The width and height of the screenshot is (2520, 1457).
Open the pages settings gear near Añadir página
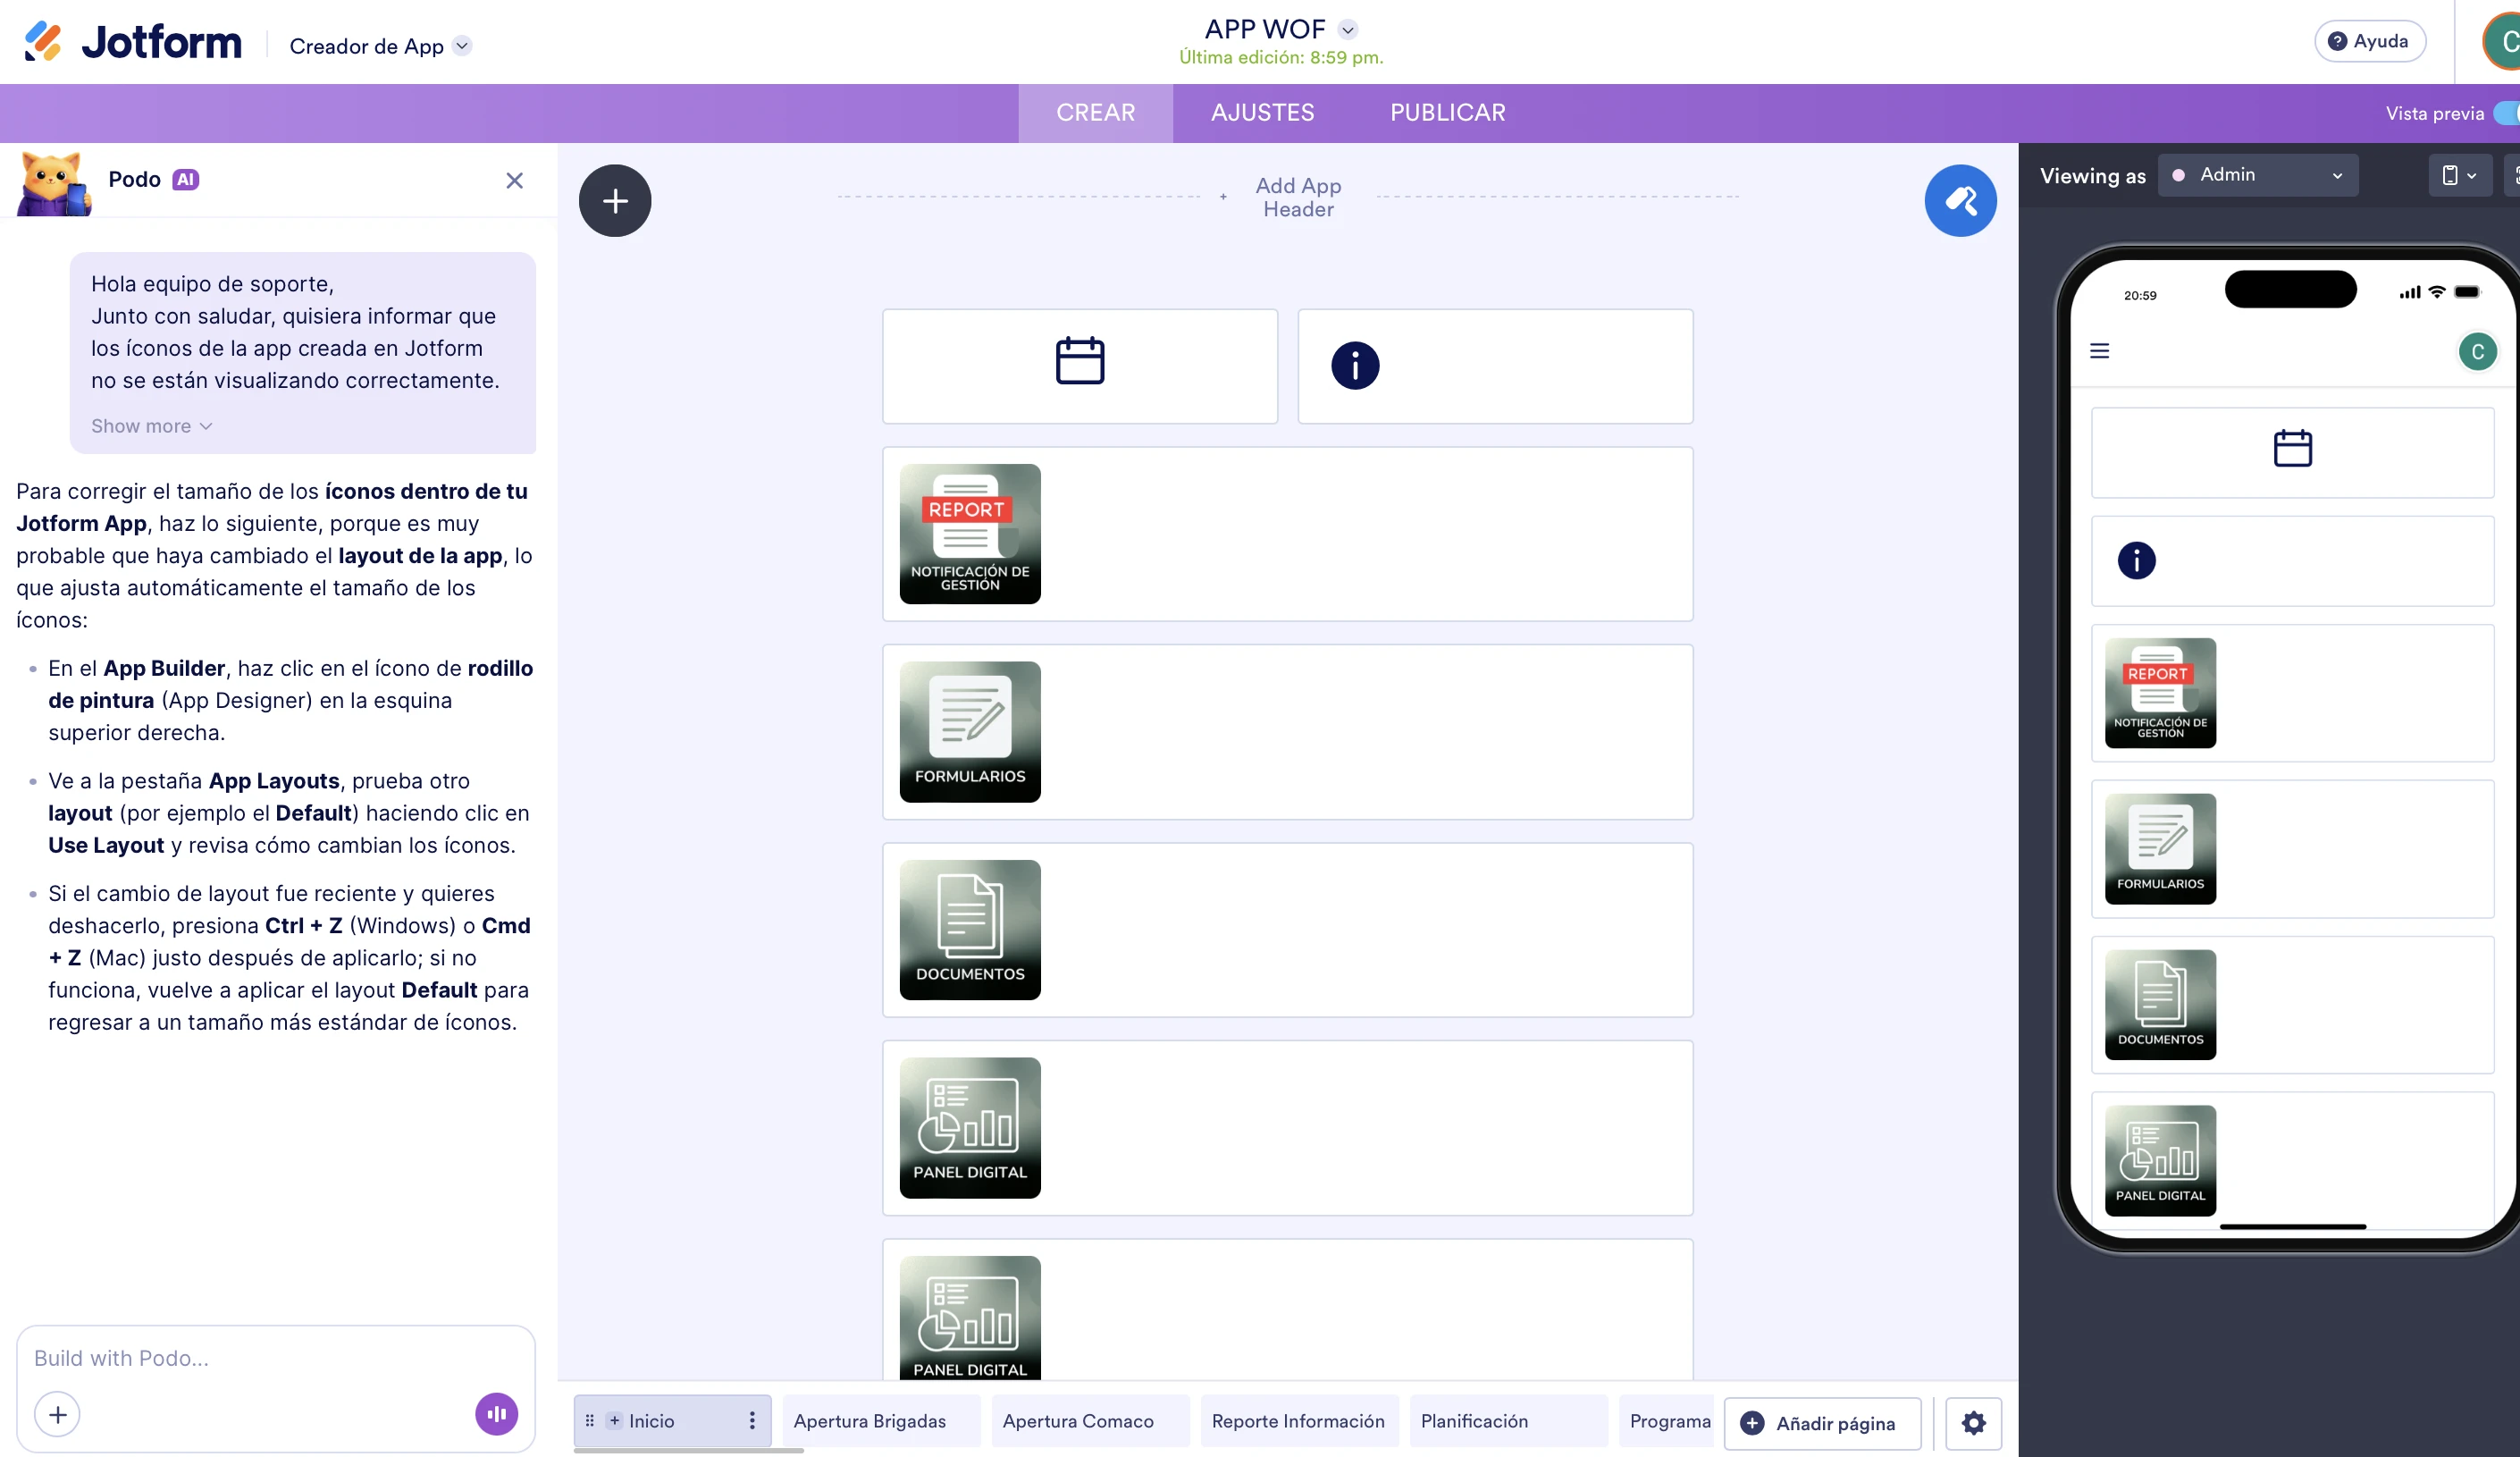(x=1973, y=1422)
